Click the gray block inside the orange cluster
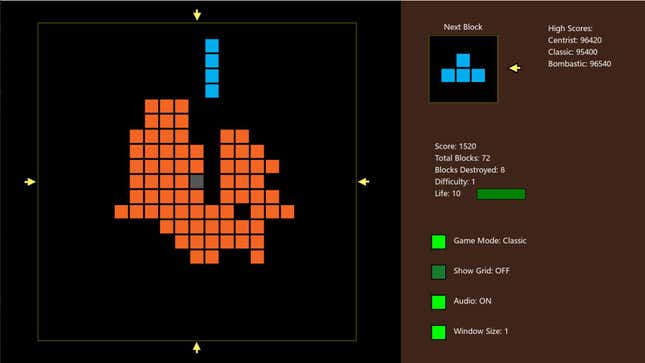 pyautogui.click(x=197, y=182)
